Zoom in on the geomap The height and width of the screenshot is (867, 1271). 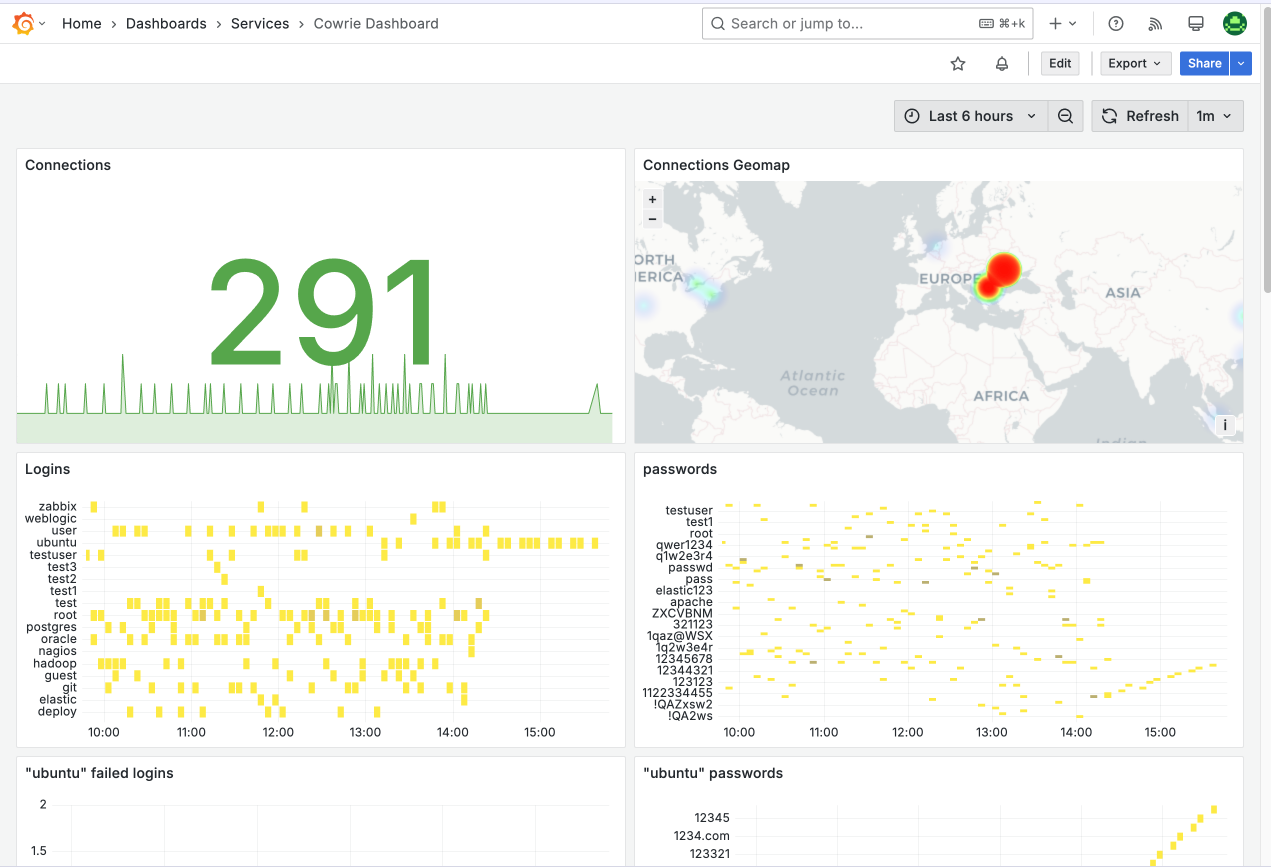click(x=653, y=199)
